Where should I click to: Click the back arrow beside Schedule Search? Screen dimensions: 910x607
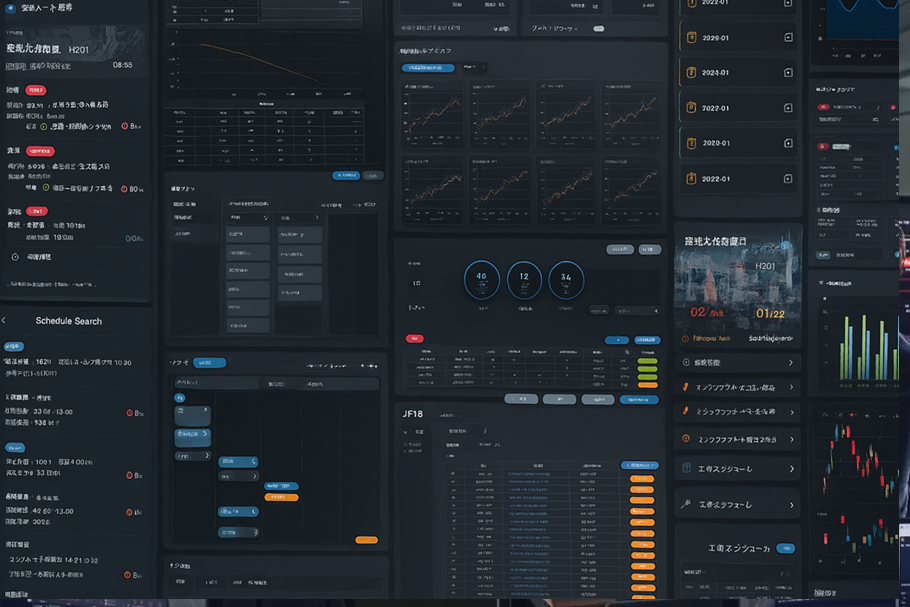5,321
